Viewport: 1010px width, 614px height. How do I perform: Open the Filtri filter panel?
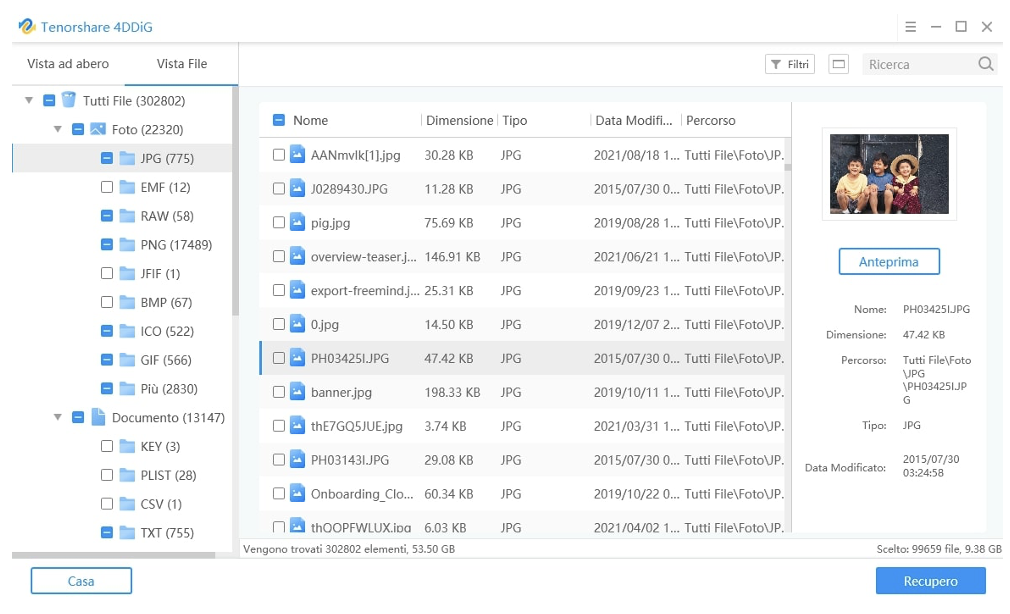tap(789, 63)
